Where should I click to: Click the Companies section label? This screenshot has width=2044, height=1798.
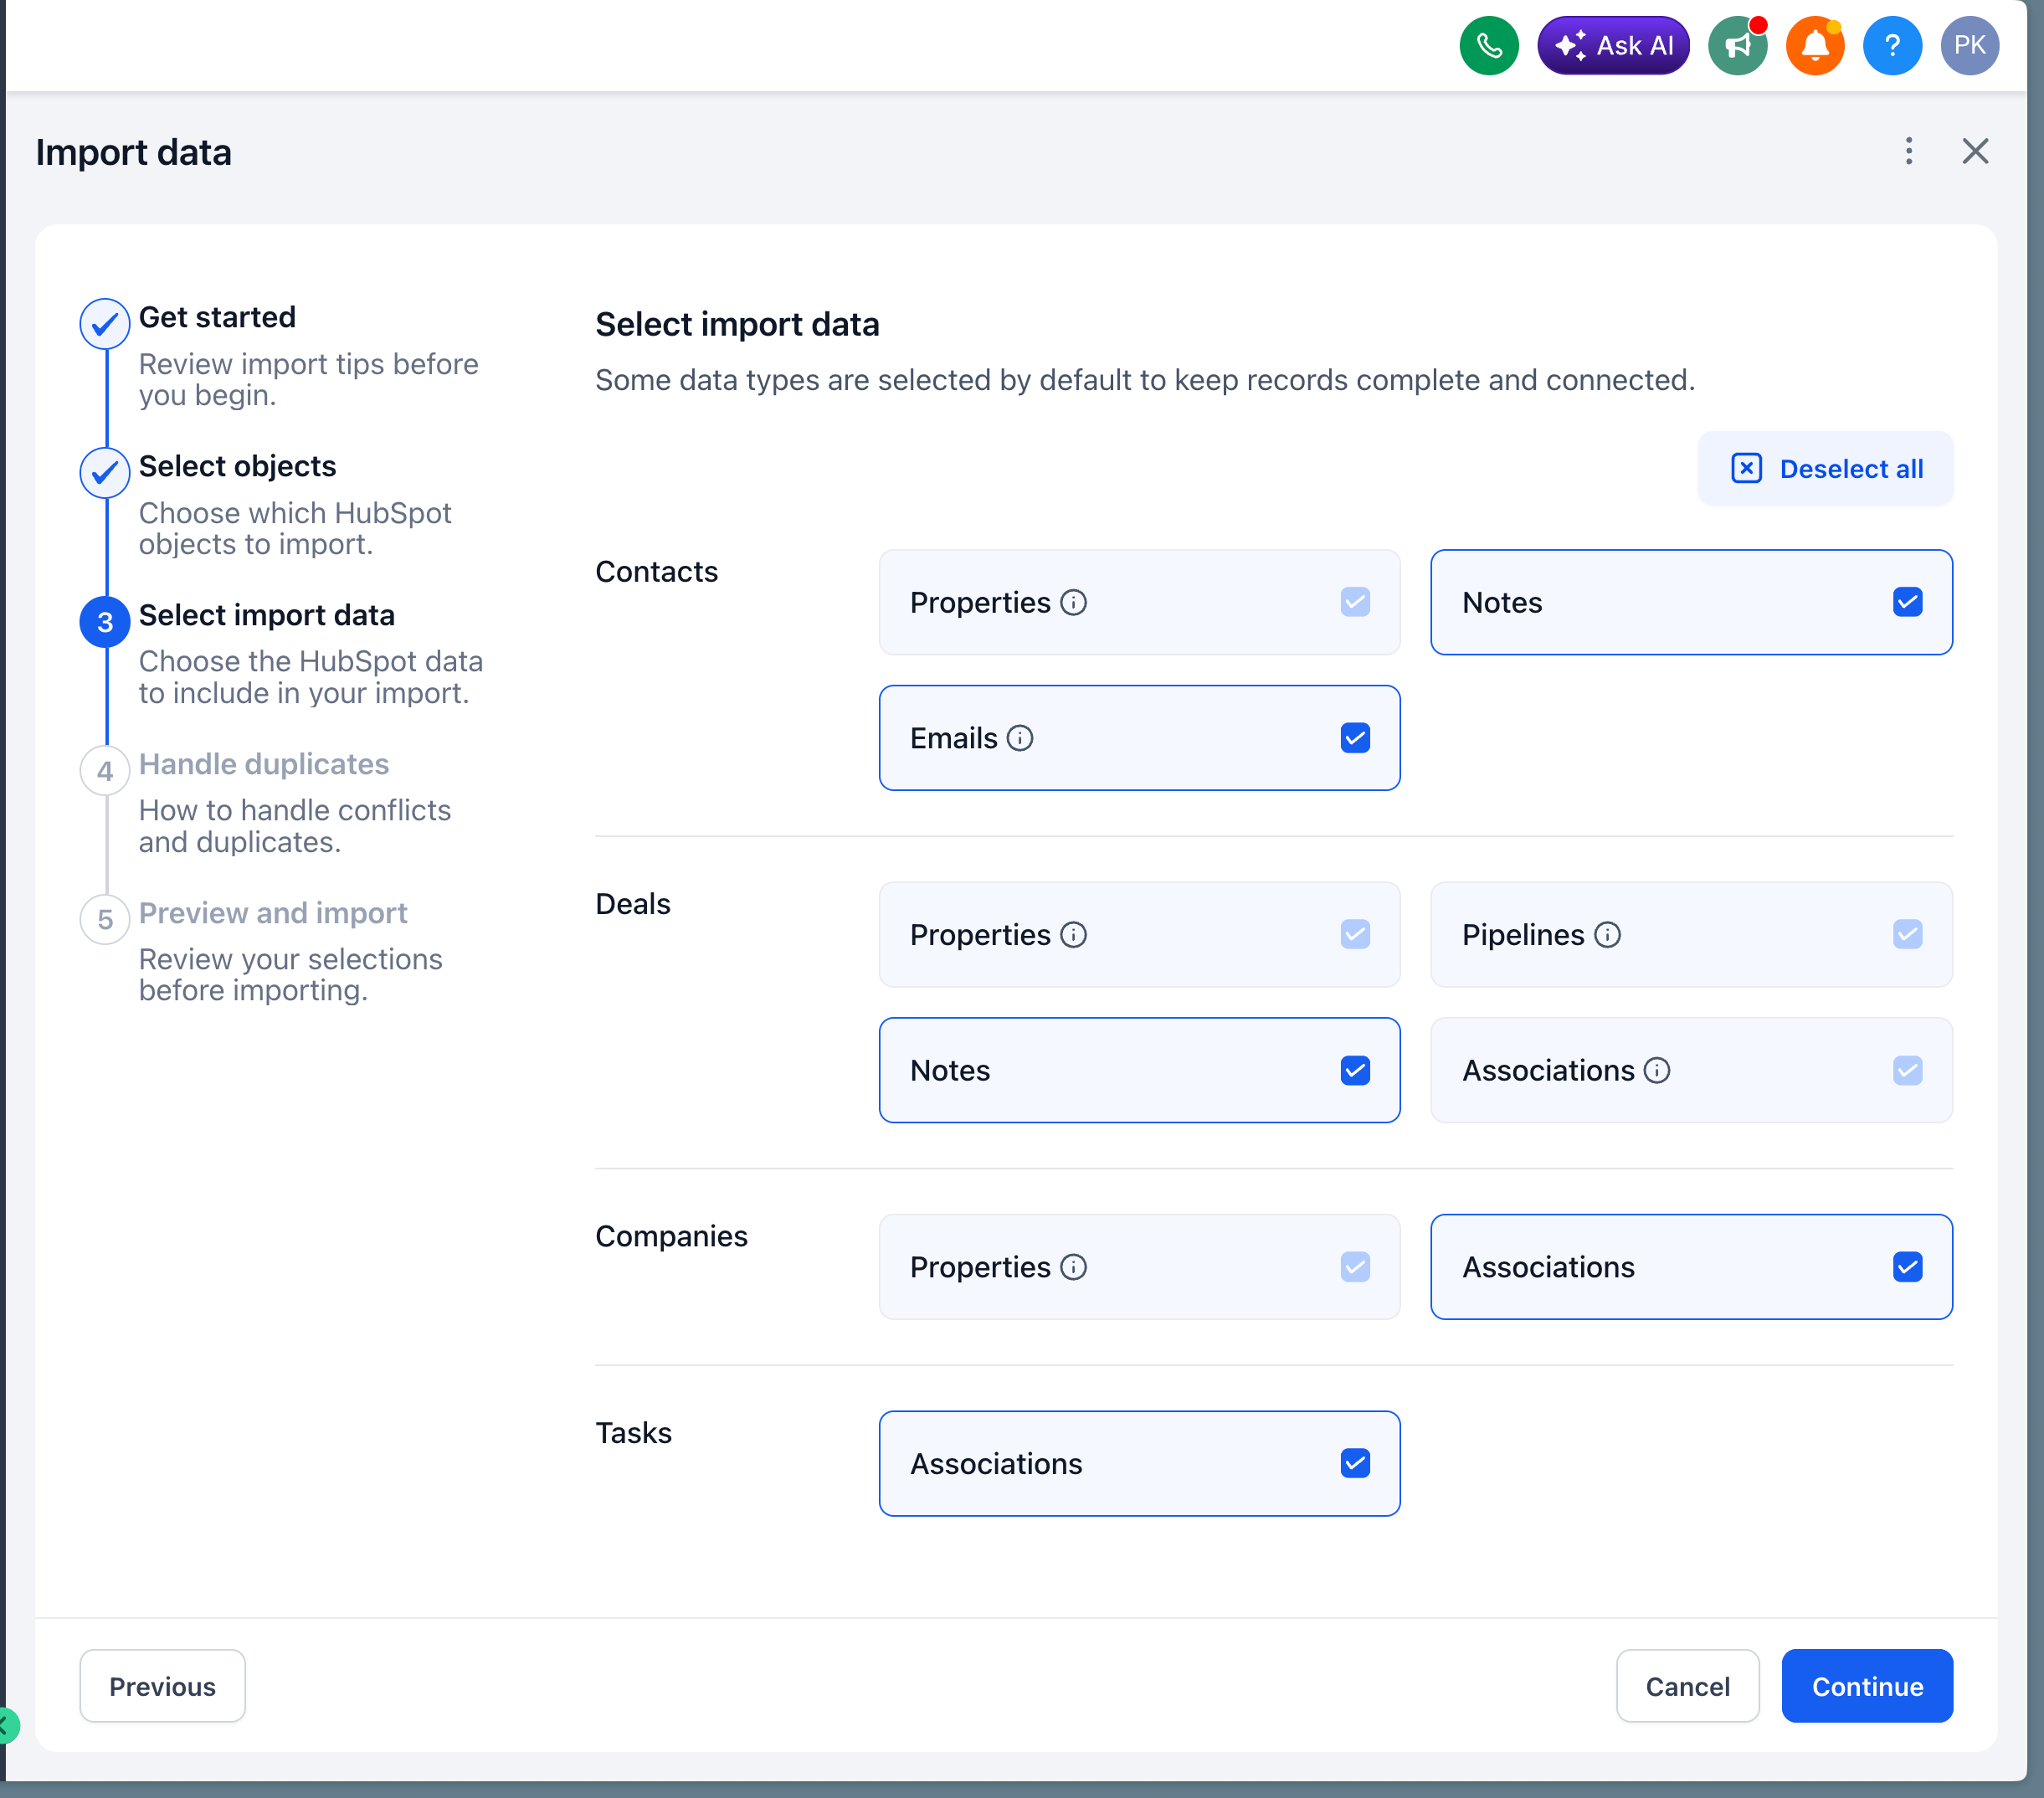[671, 1236]
